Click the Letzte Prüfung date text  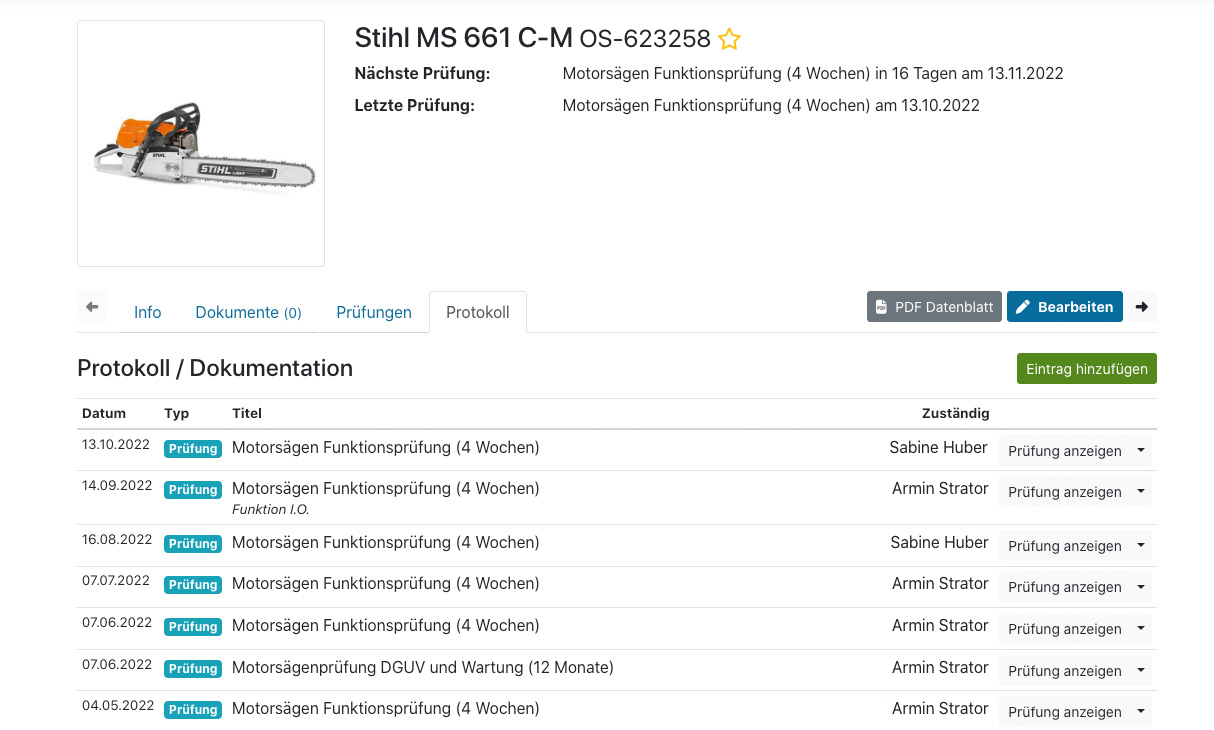pyautogui.click(x=771, y=105)
